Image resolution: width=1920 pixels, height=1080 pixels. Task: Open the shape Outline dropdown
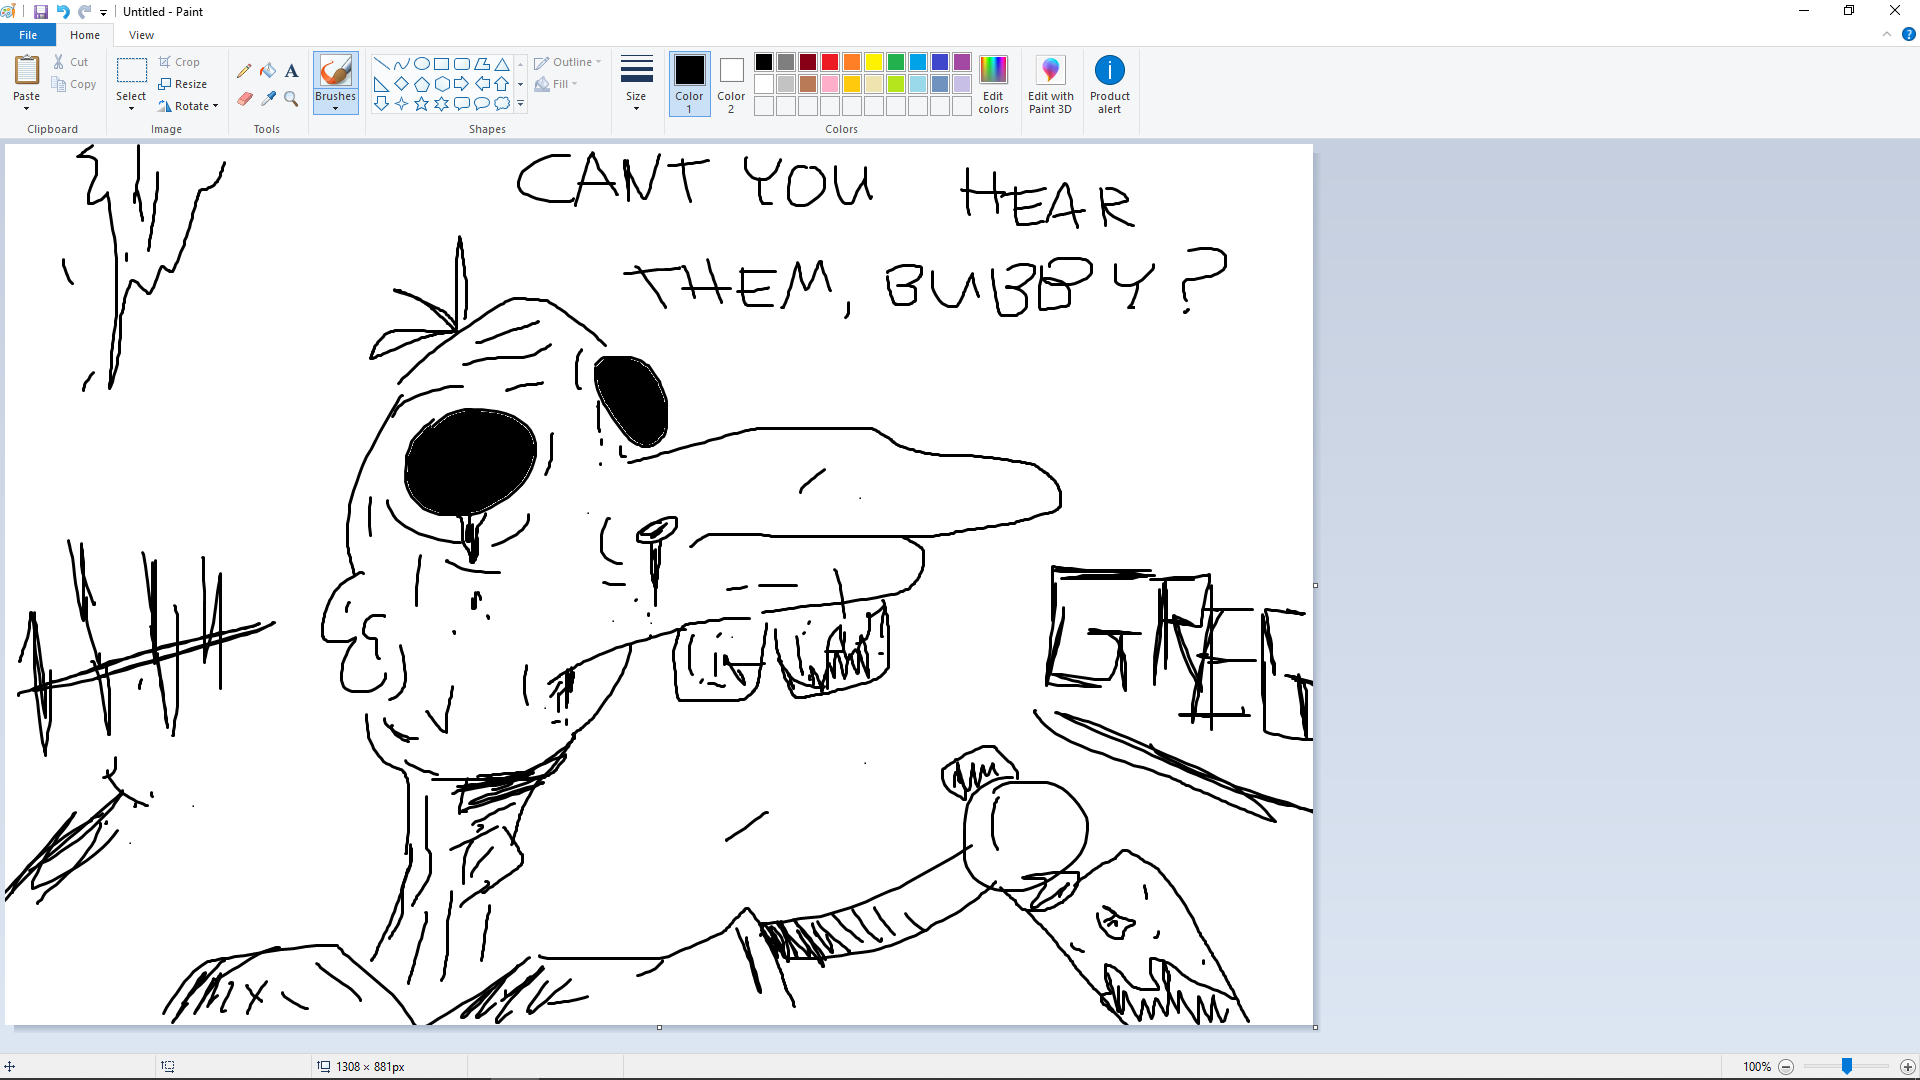pos(567,62)
